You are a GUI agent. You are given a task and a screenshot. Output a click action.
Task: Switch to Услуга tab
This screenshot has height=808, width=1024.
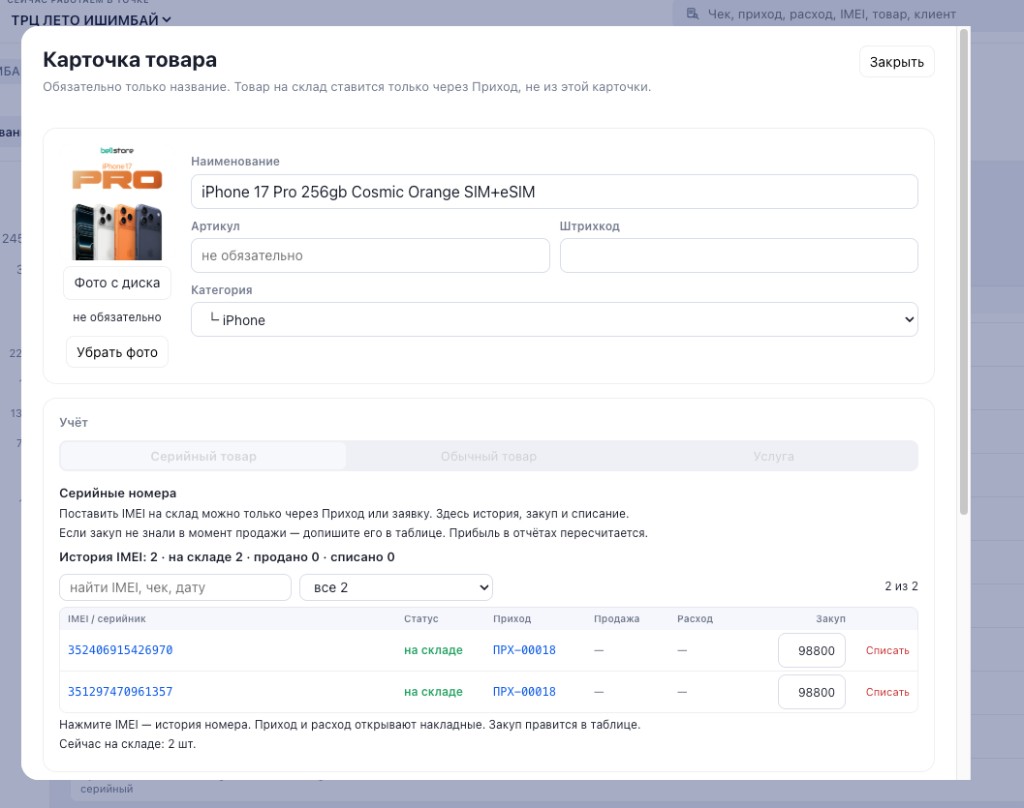773,456
